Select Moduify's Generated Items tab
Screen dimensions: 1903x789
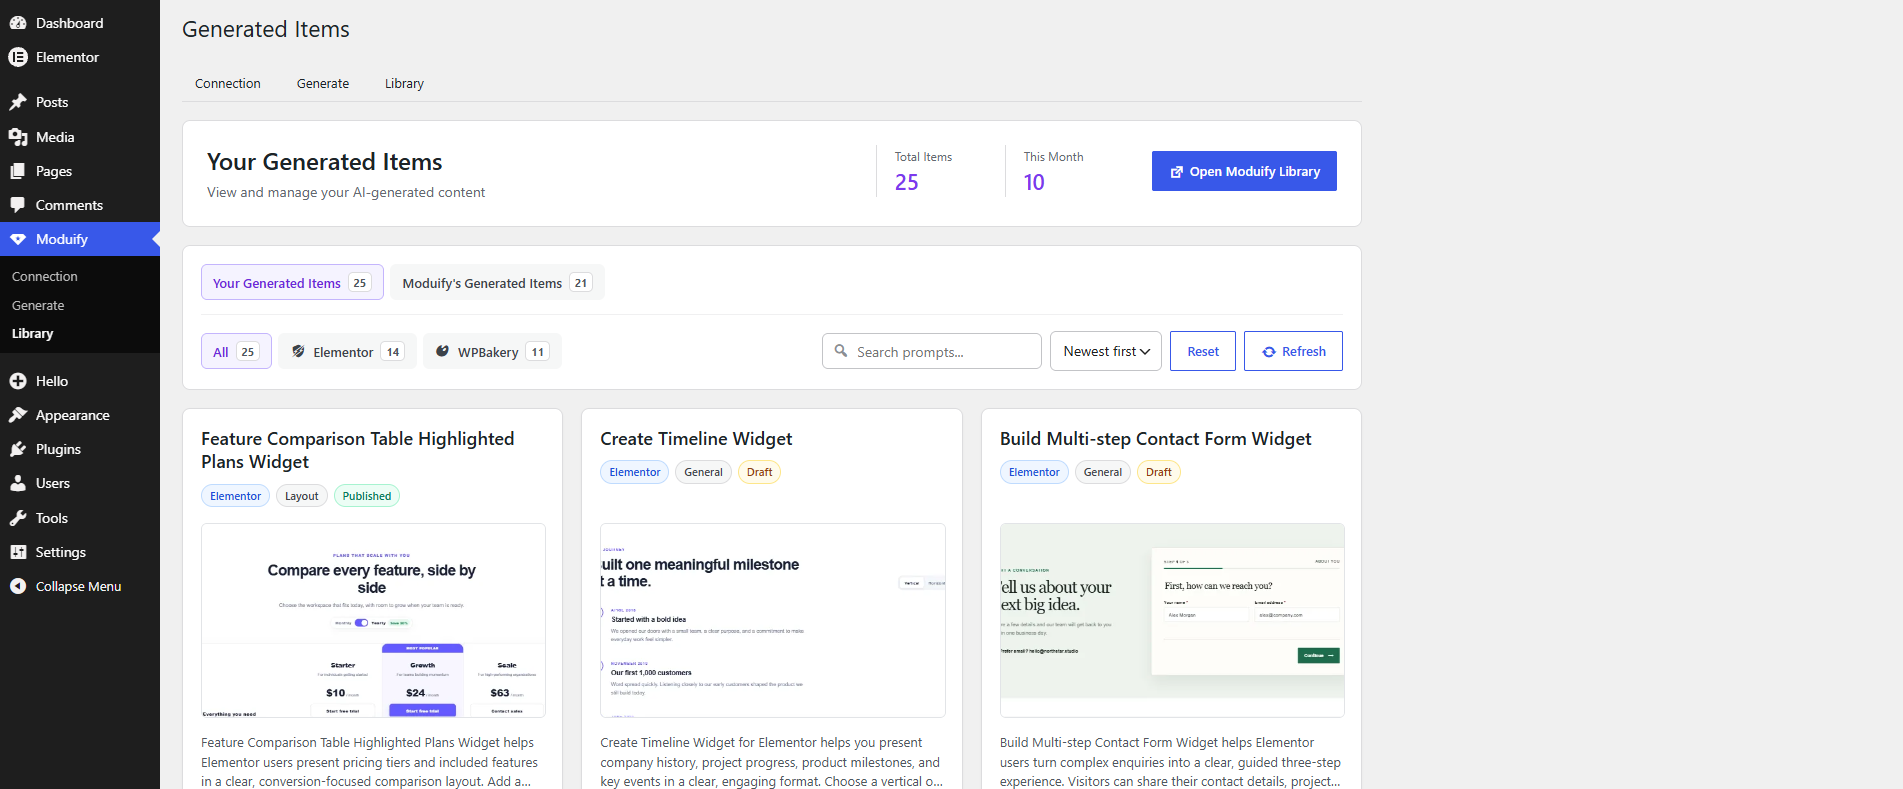pos(497,283)
